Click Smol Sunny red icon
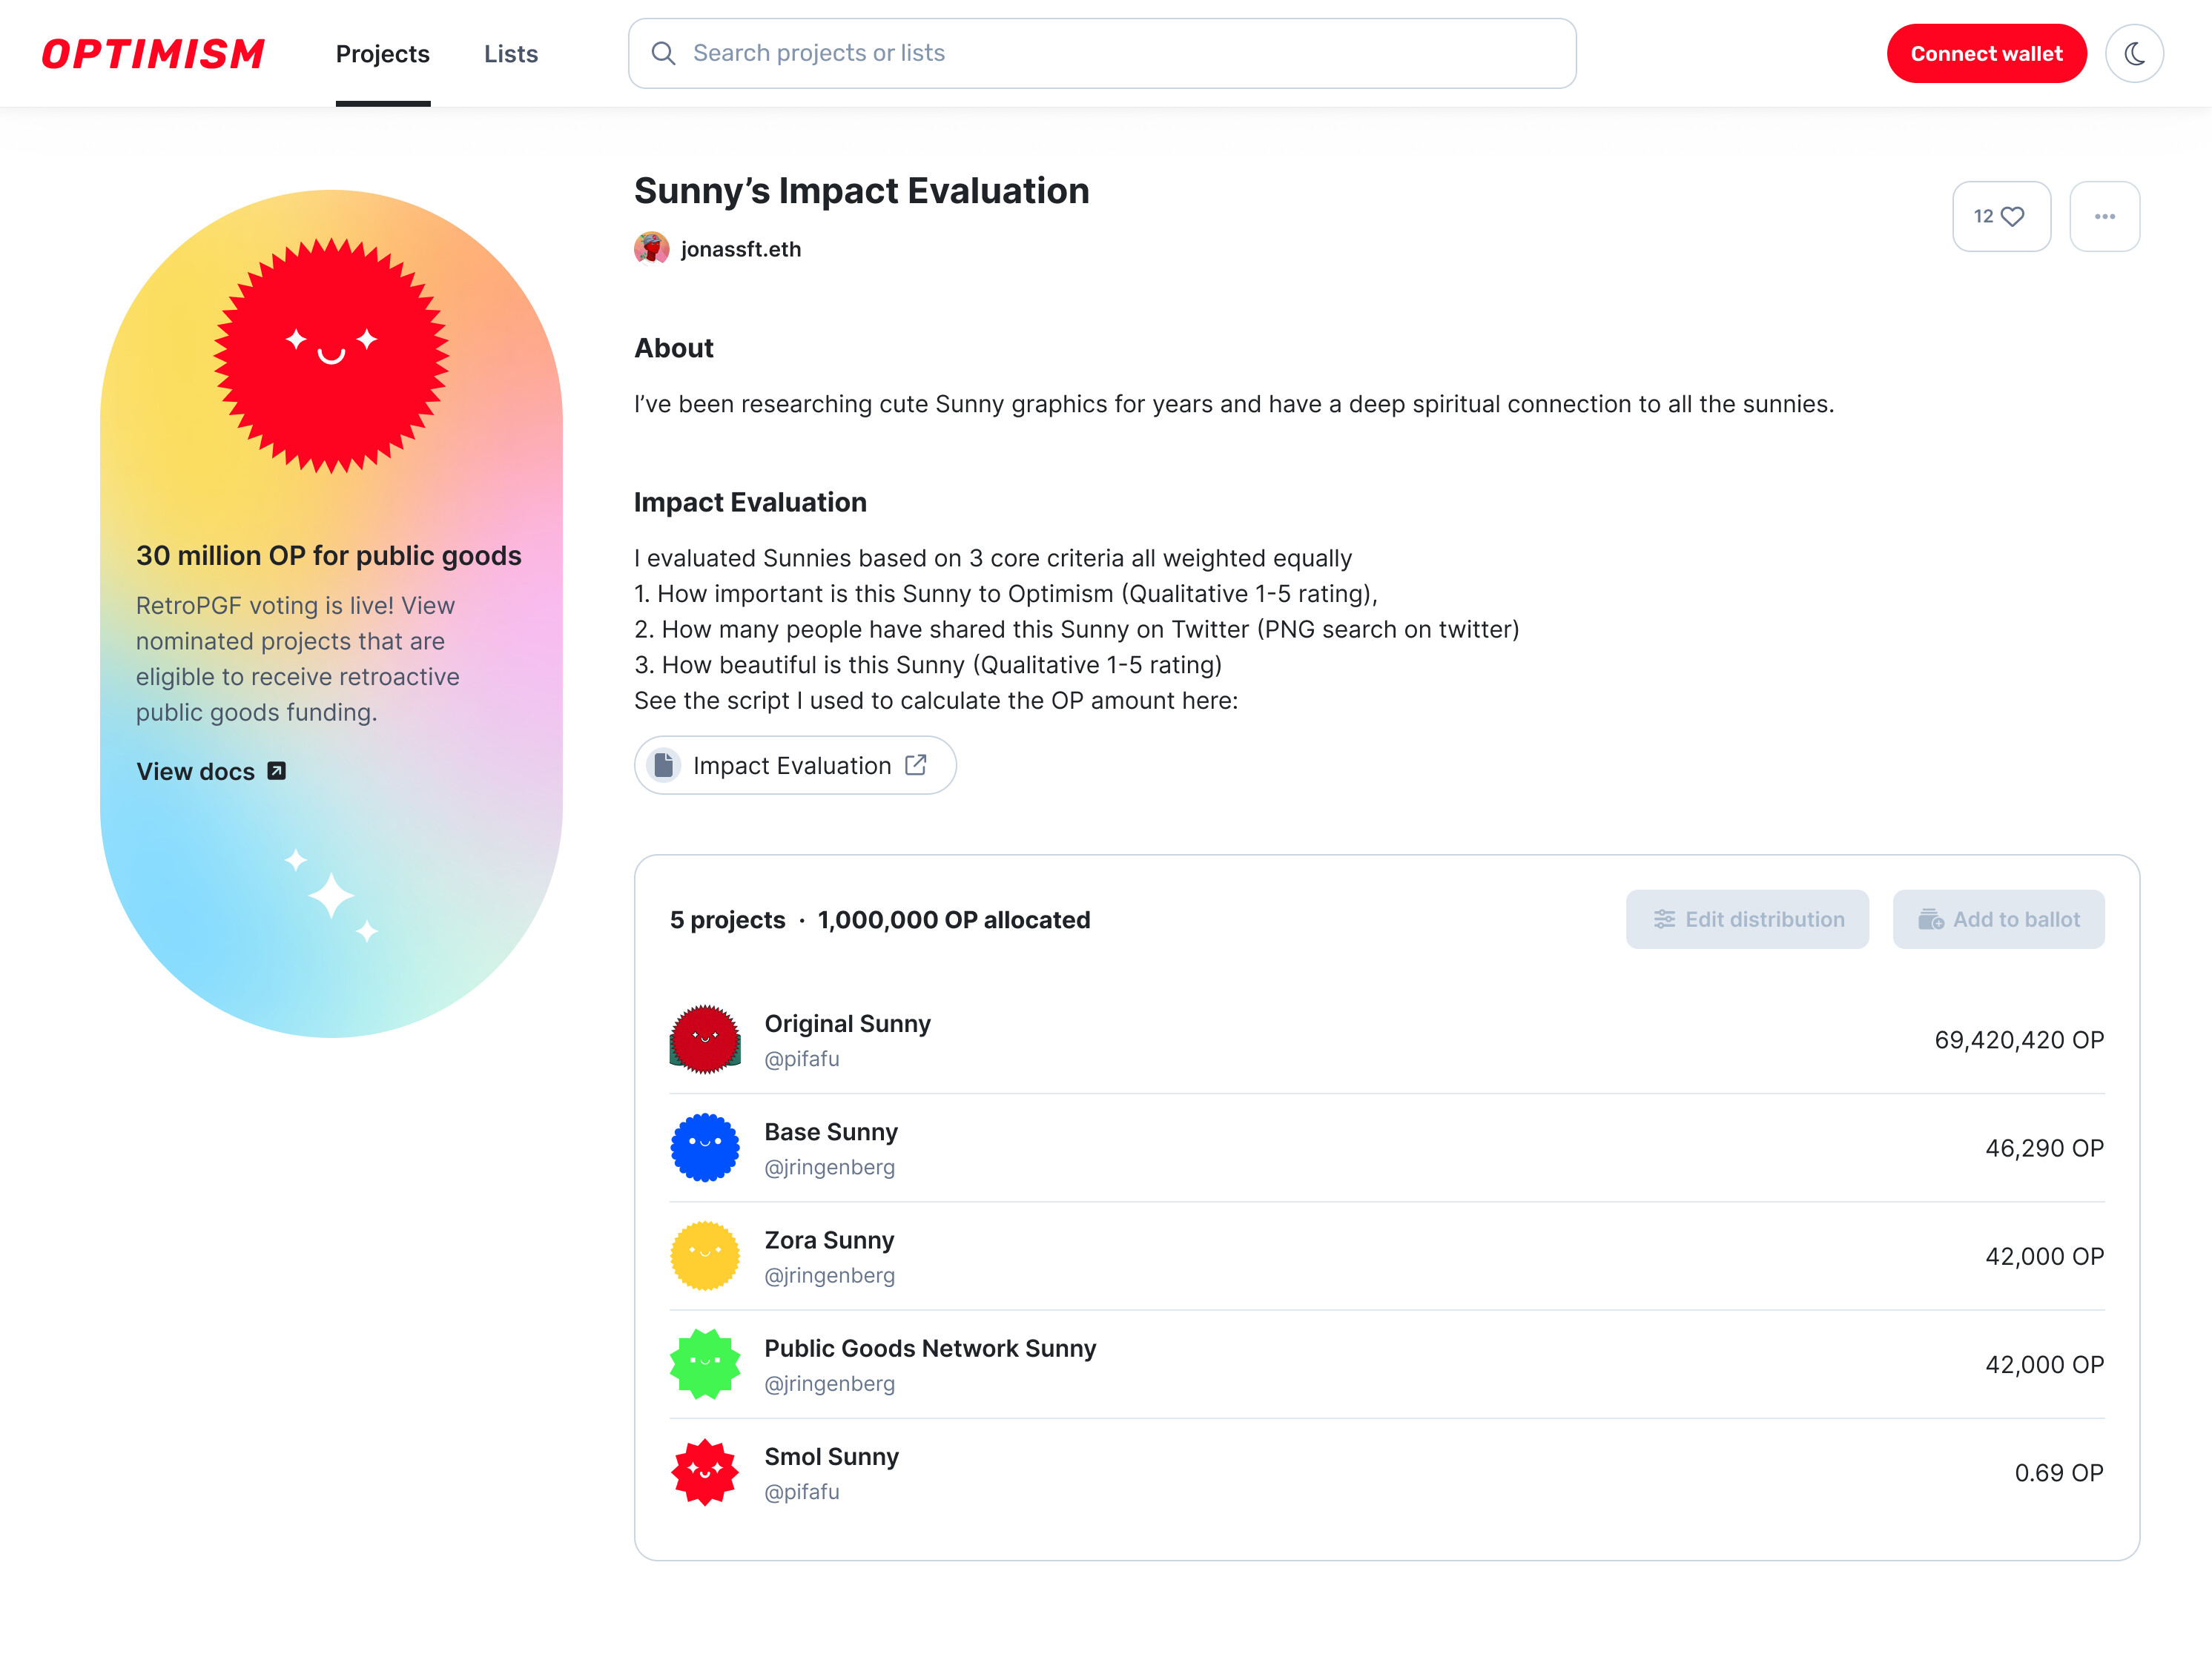The width and height of the screenshot is (2212, 1680). coord(705,1472)
